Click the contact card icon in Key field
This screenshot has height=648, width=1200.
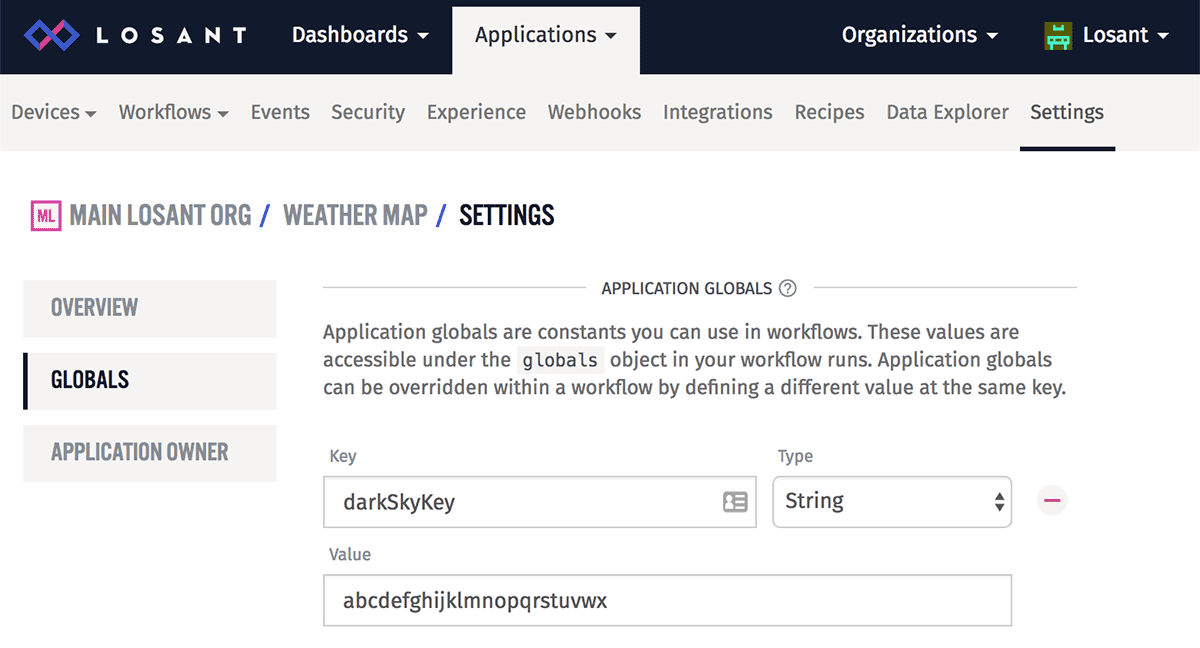click(x=735, y=502)
